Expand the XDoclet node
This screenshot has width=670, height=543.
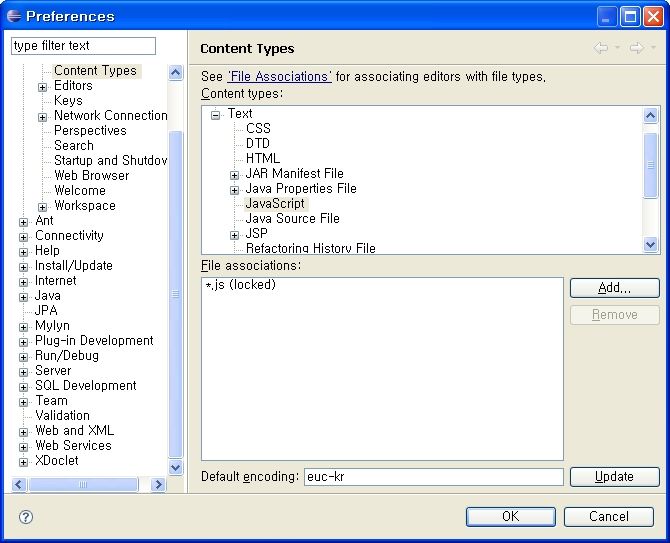coord(24,462)
